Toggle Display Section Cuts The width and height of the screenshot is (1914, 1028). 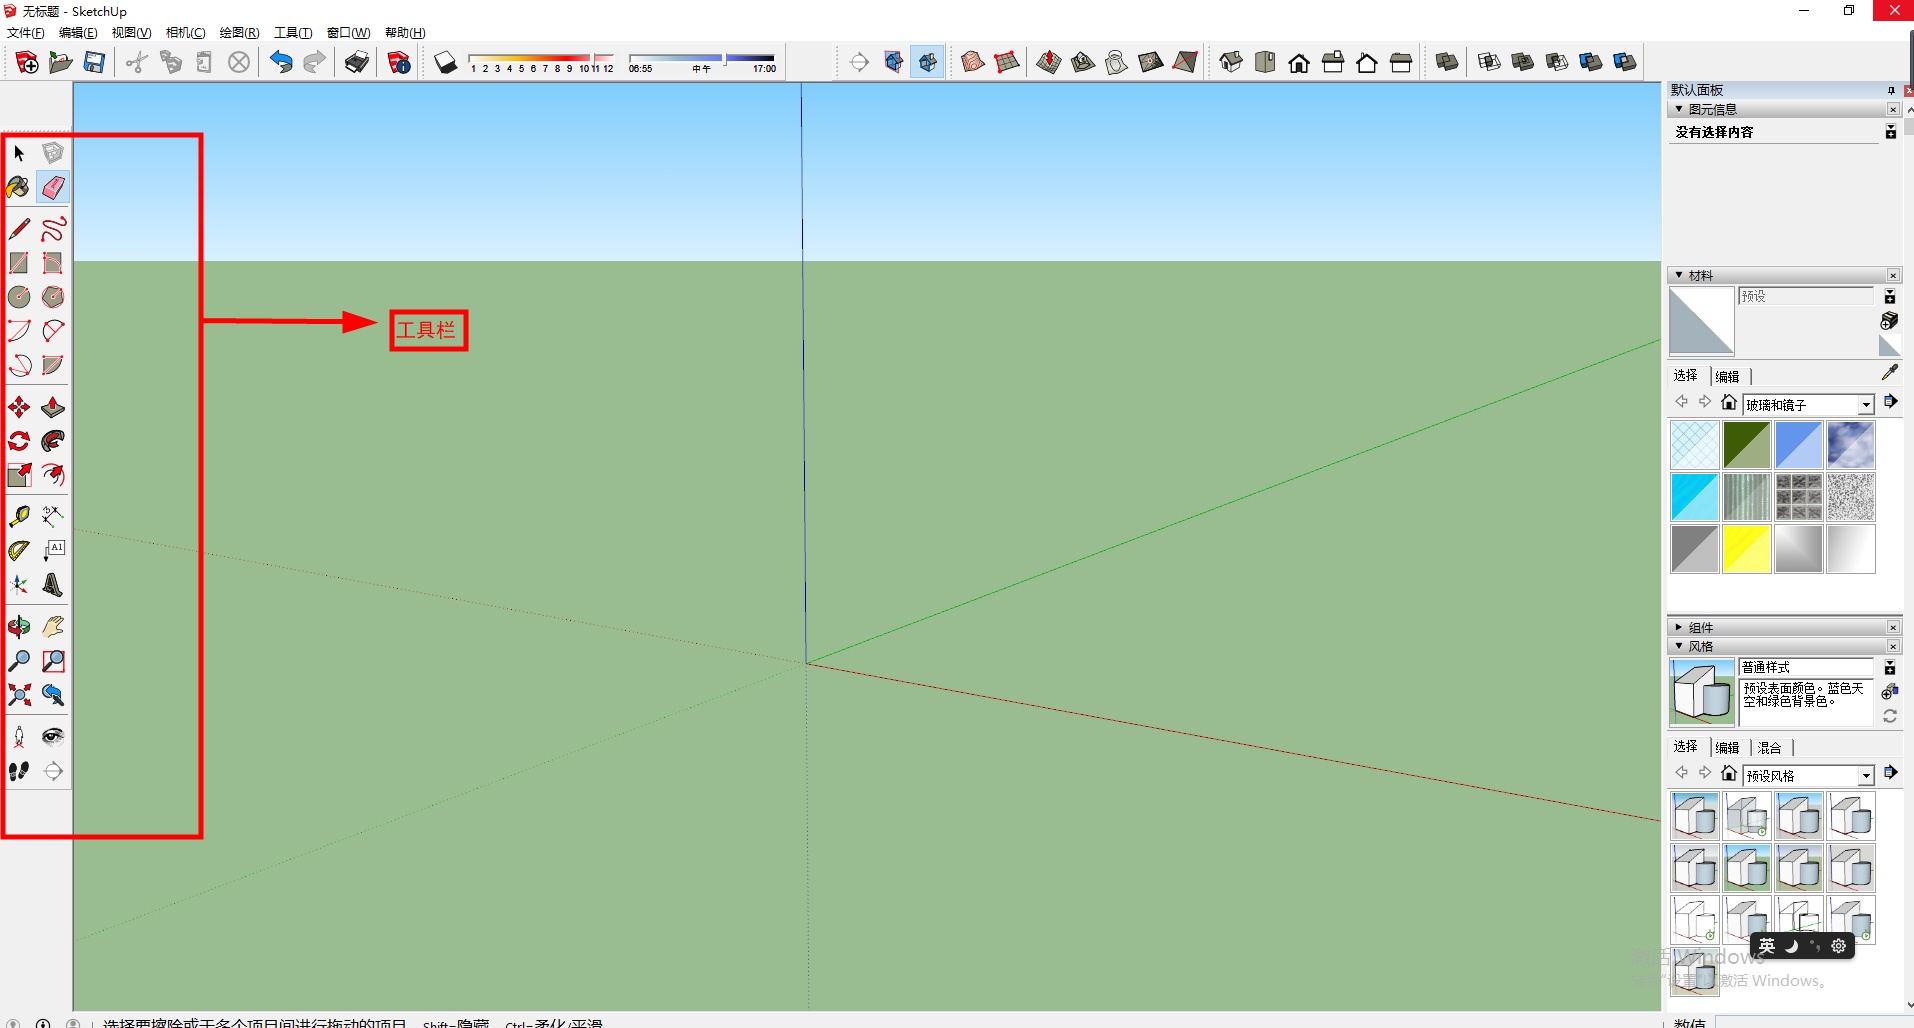[928, 63]
